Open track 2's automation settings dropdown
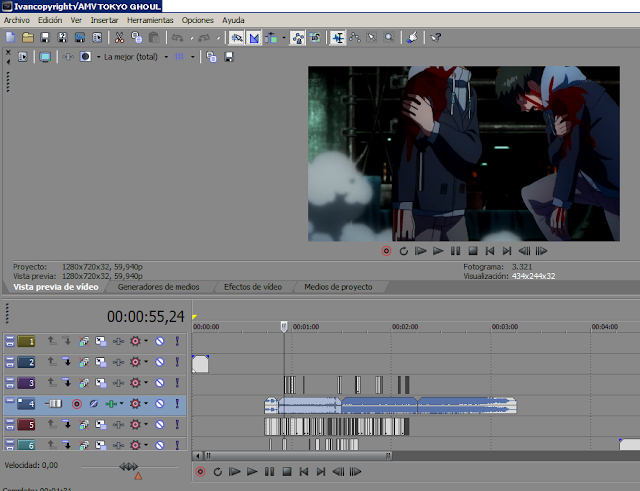This screenshot has width=640, height=491. click(x=146, y=362)
